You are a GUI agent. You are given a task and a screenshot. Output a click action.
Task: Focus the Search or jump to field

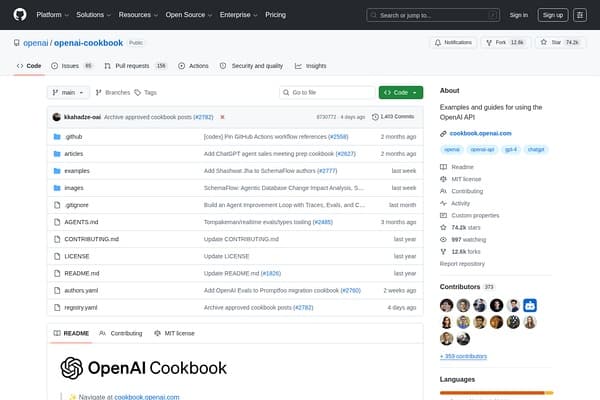click(433, 15)
